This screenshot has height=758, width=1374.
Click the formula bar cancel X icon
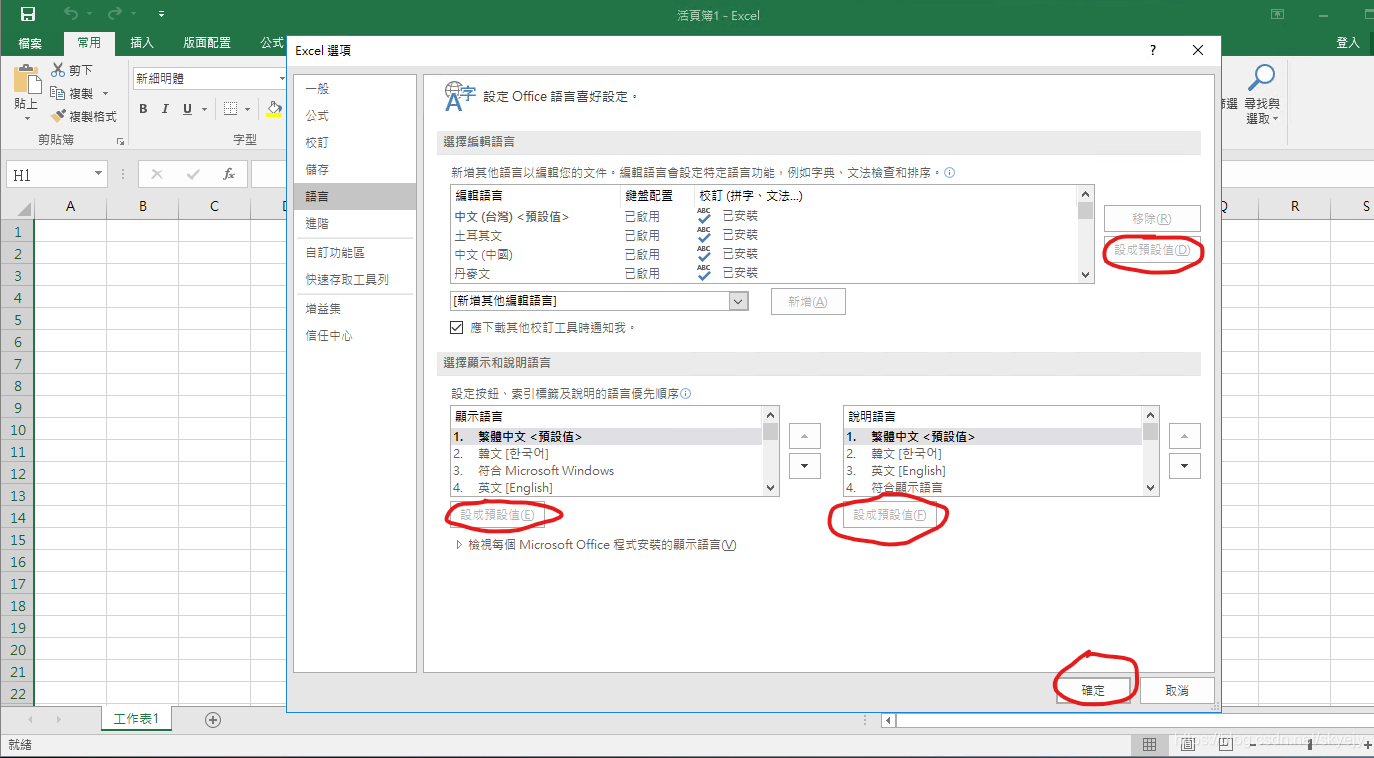point(156,174)
